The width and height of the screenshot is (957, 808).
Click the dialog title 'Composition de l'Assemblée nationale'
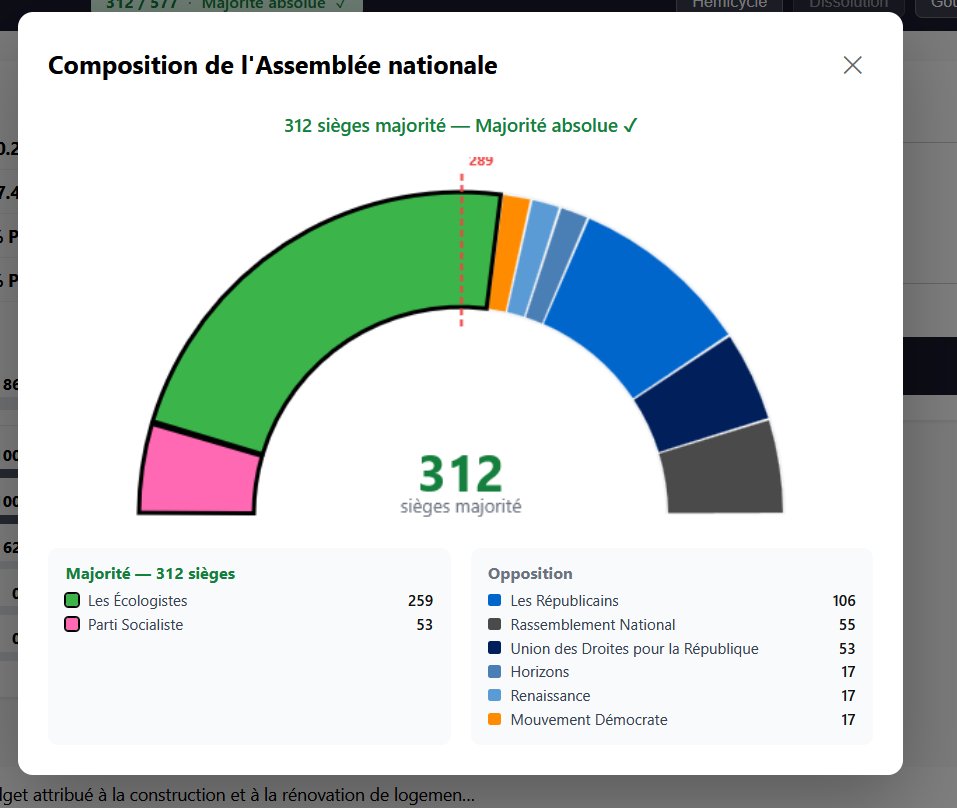[273, 65]
